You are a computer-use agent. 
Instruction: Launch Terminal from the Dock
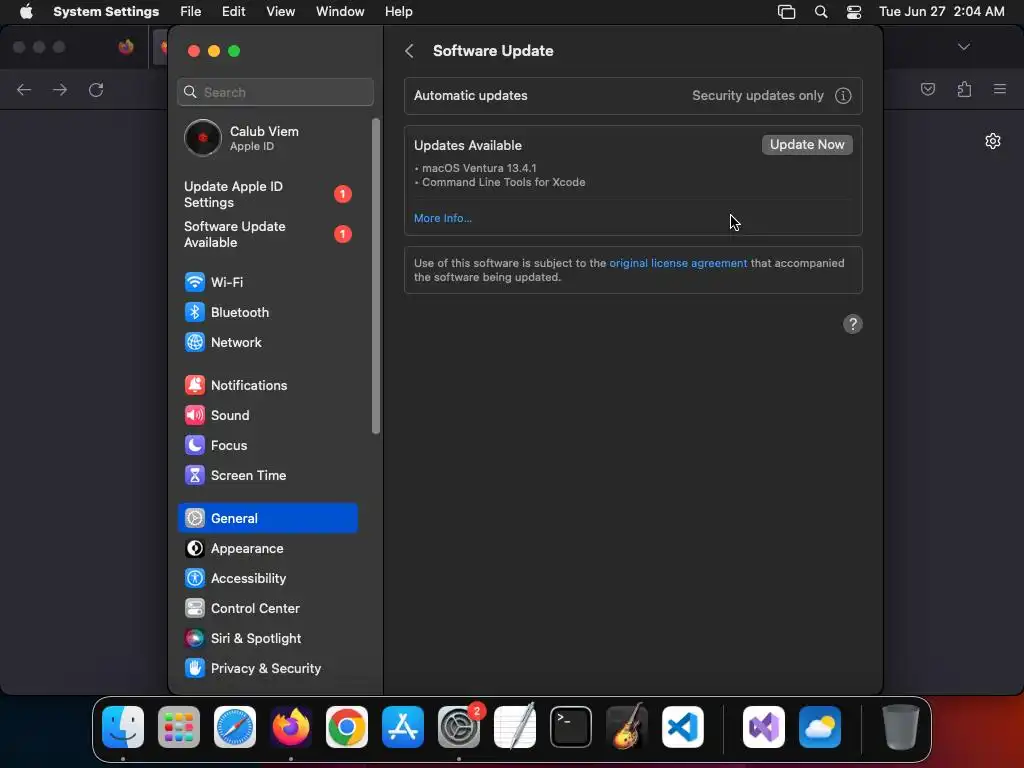(571, 727)
